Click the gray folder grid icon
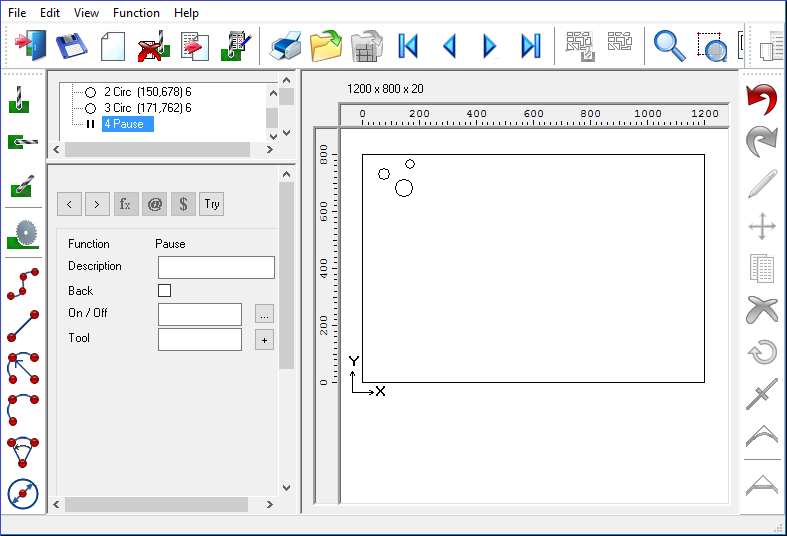This screenshot has height=536, width=787. 367,46
